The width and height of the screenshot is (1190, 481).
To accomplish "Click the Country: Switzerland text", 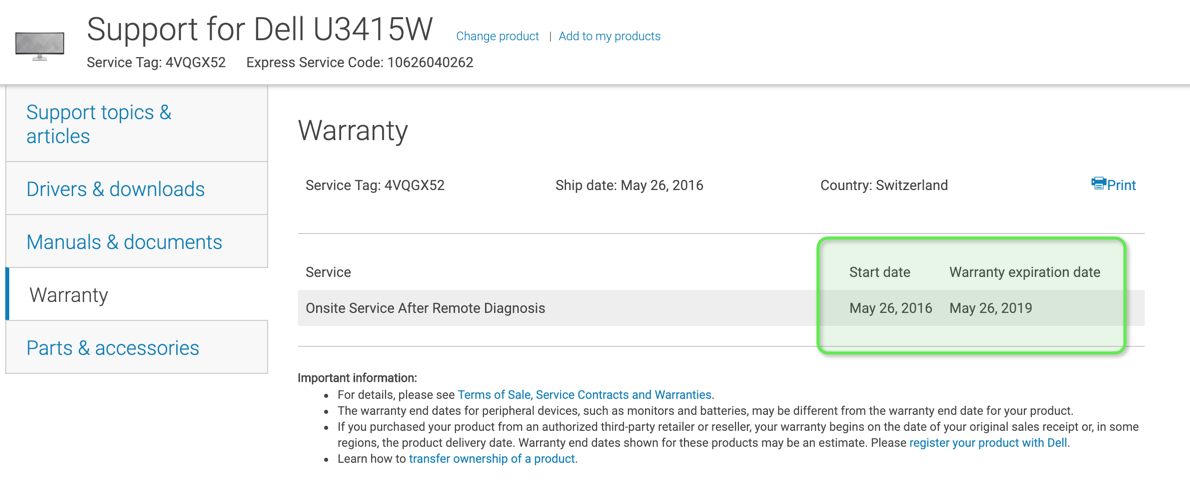I will coord(883,185).
